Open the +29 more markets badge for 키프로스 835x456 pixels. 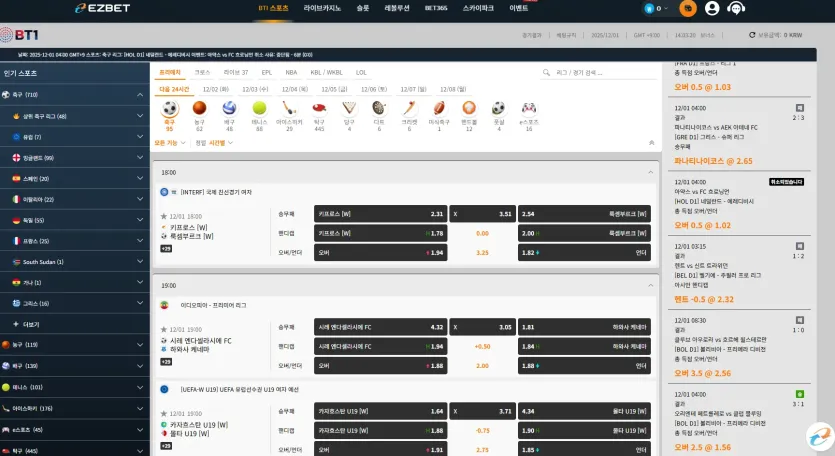click(166, 248)
